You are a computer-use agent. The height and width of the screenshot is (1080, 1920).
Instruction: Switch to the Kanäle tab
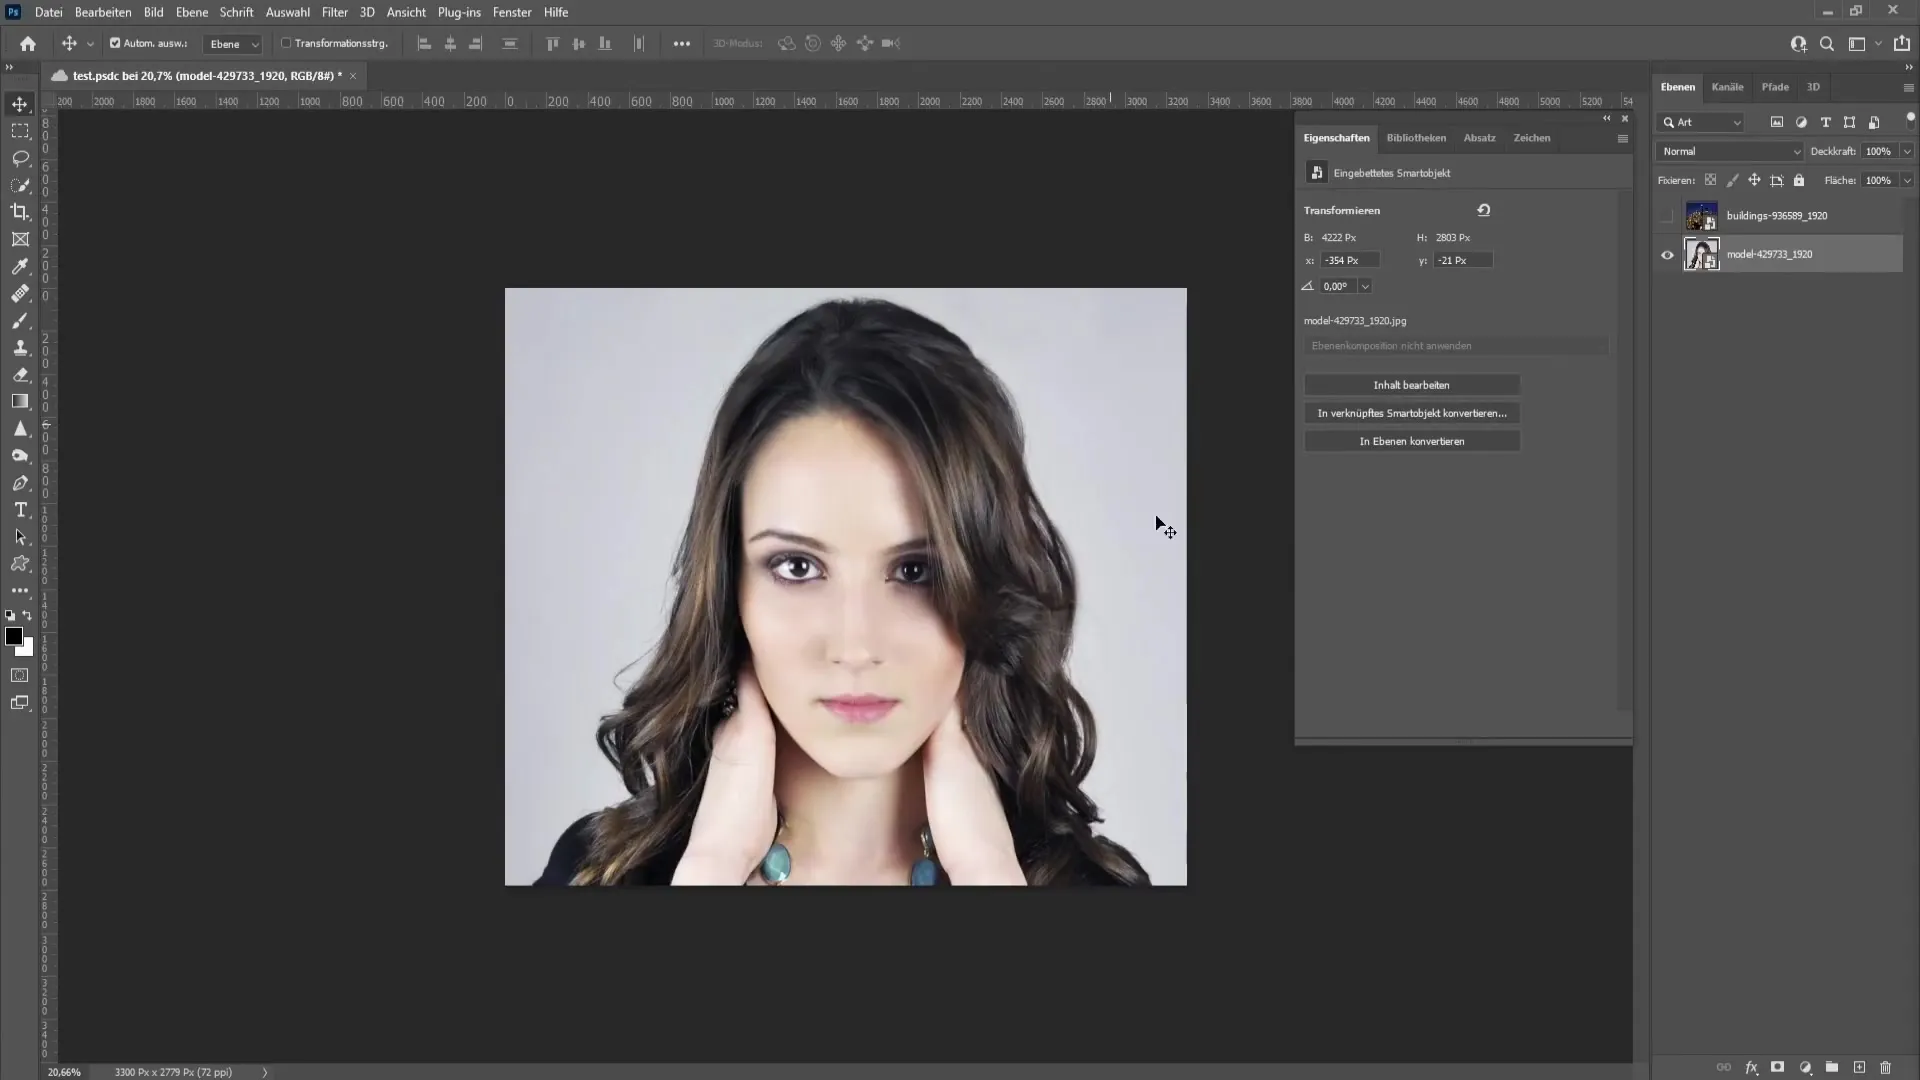point(1729,86)
